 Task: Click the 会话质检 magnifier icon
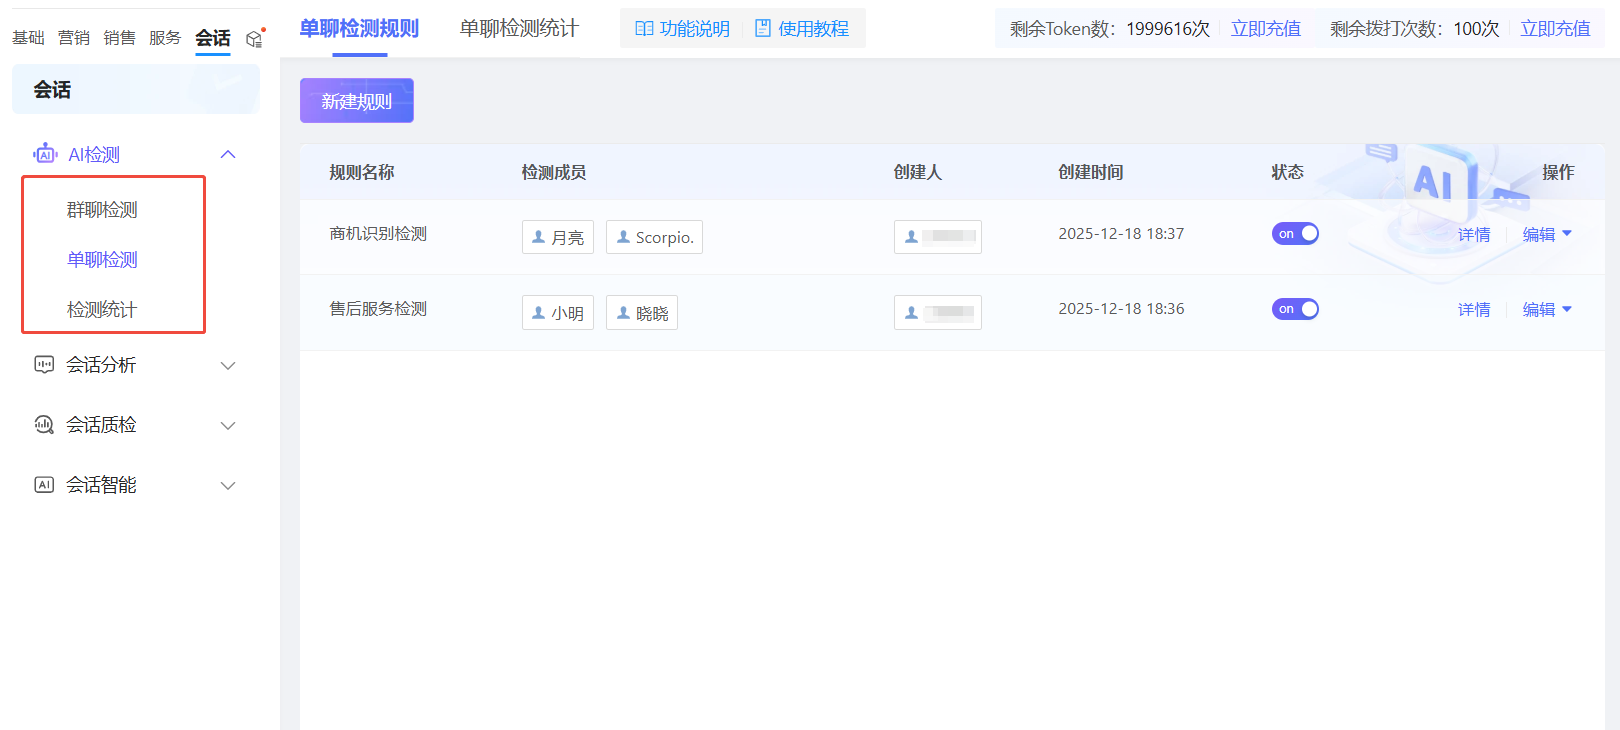tap(44, 425)
